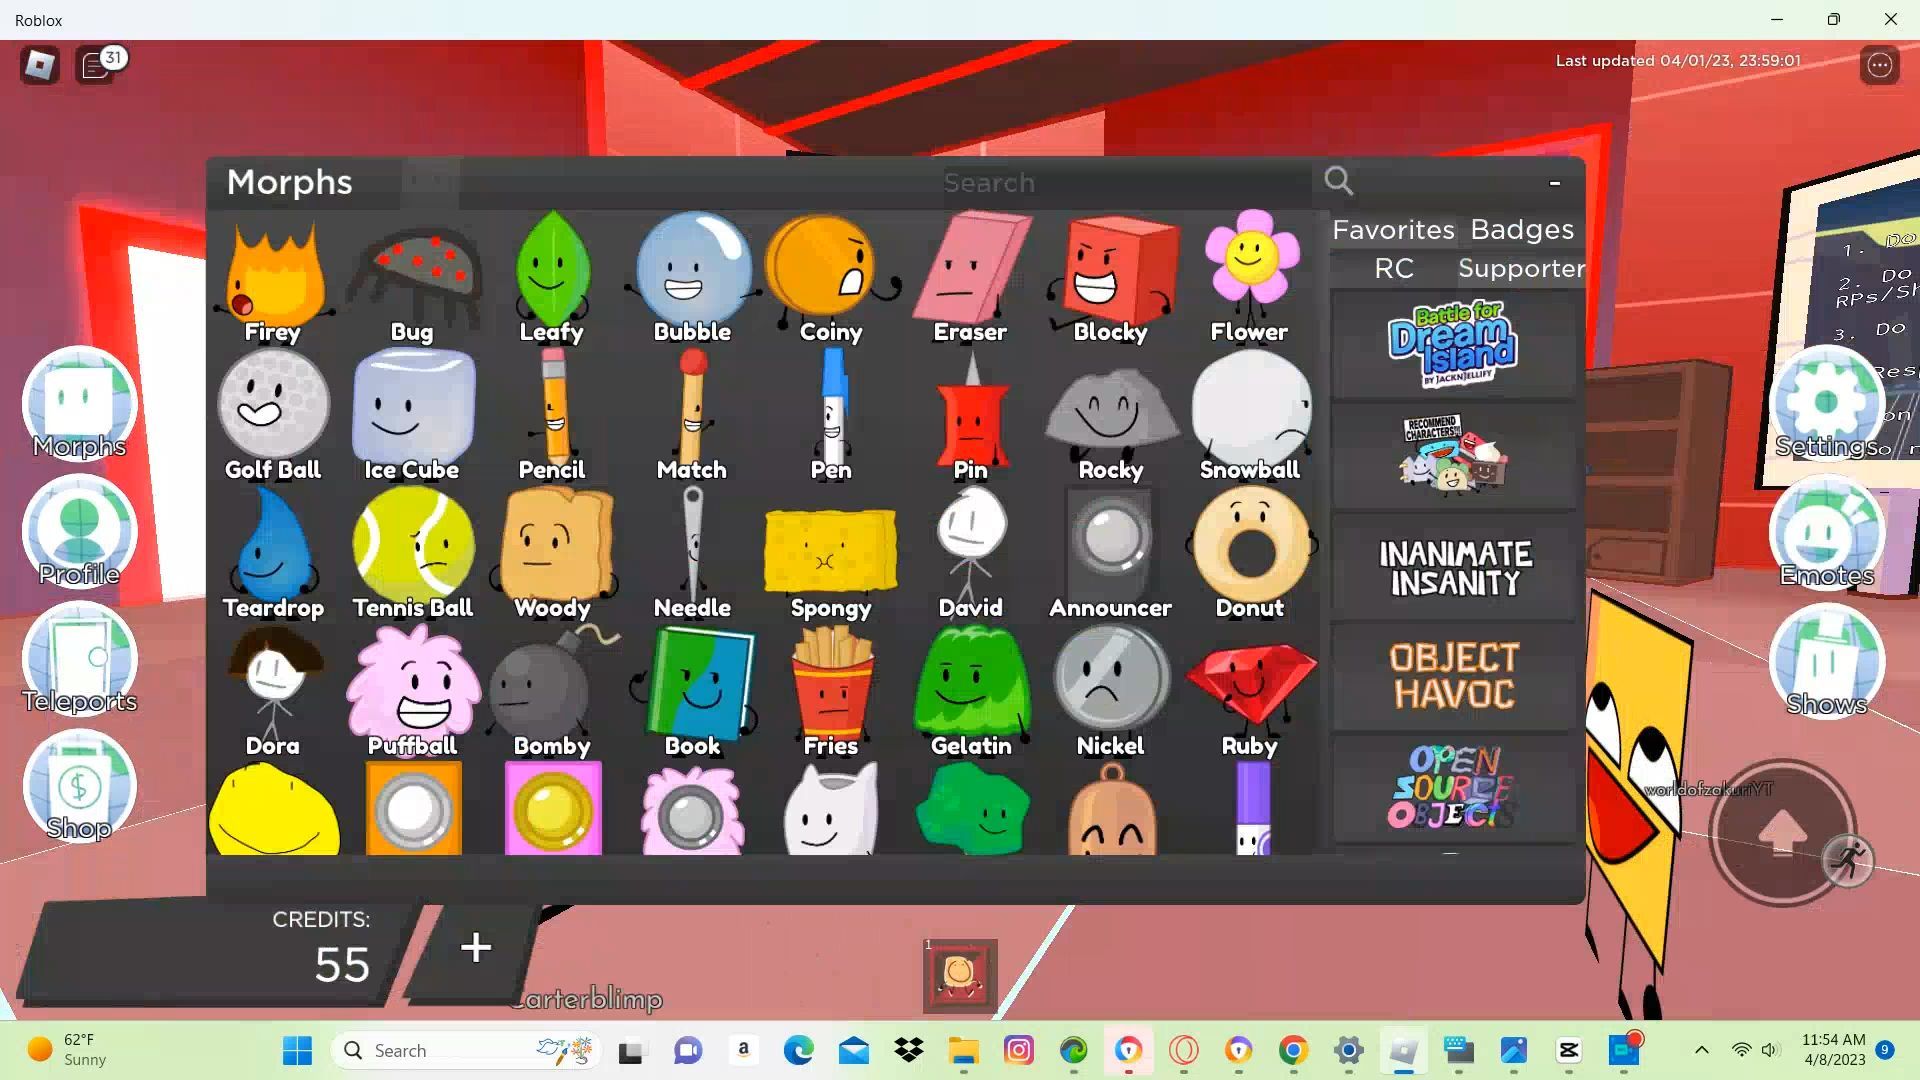This screenshot has height=1080, width=1920.
Task: Select the Donut morph
Action: point(1250,554)
